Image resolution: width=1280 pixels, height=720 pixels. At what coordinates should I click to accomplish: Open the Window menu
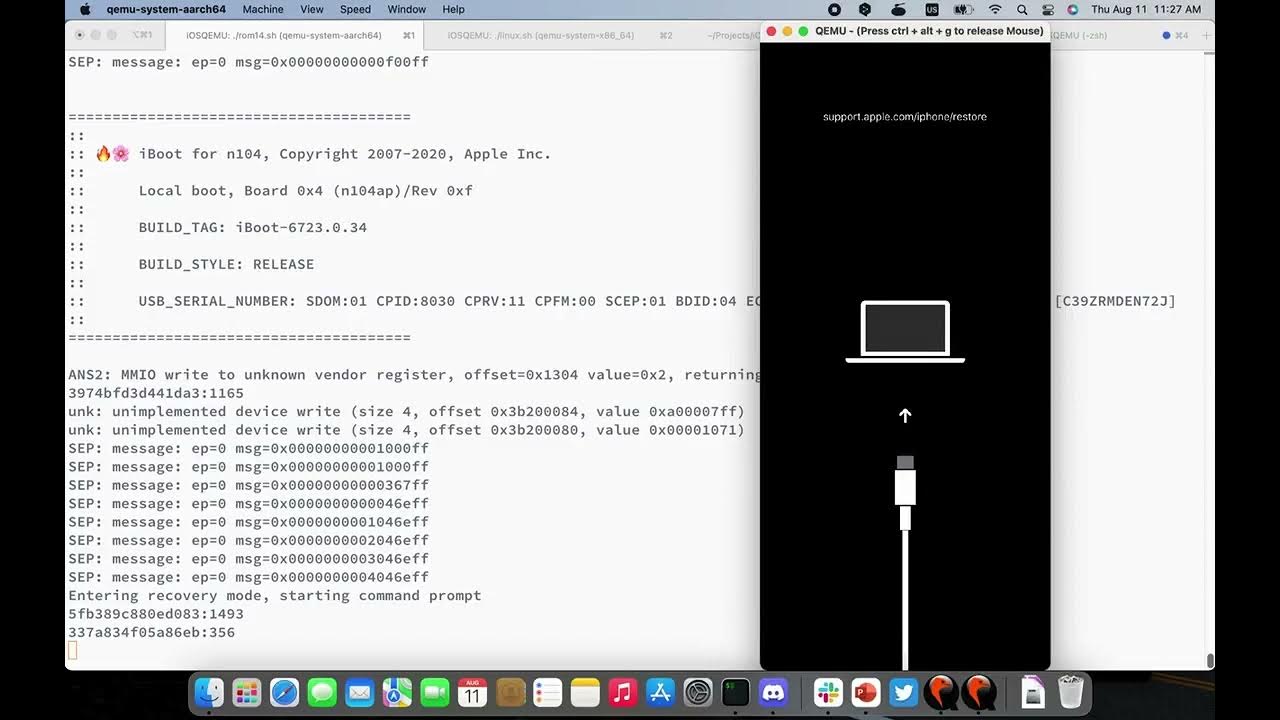407,9
